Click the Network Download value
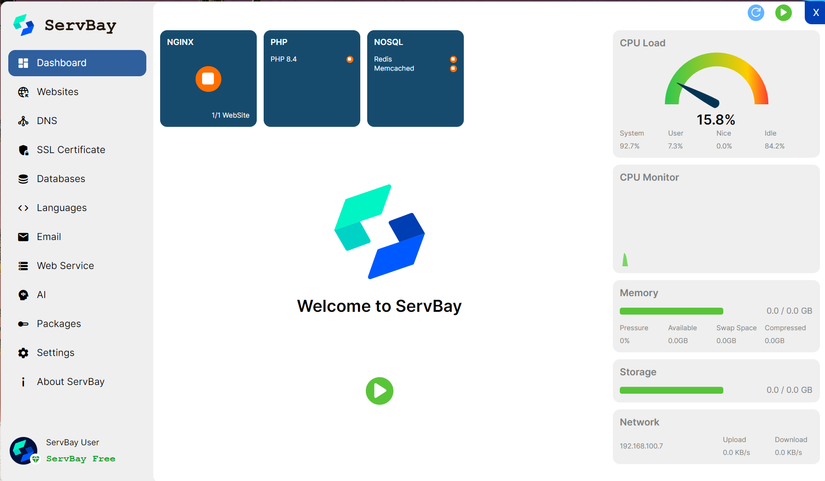This screenshot has width=825, height=481. [788, 453]
